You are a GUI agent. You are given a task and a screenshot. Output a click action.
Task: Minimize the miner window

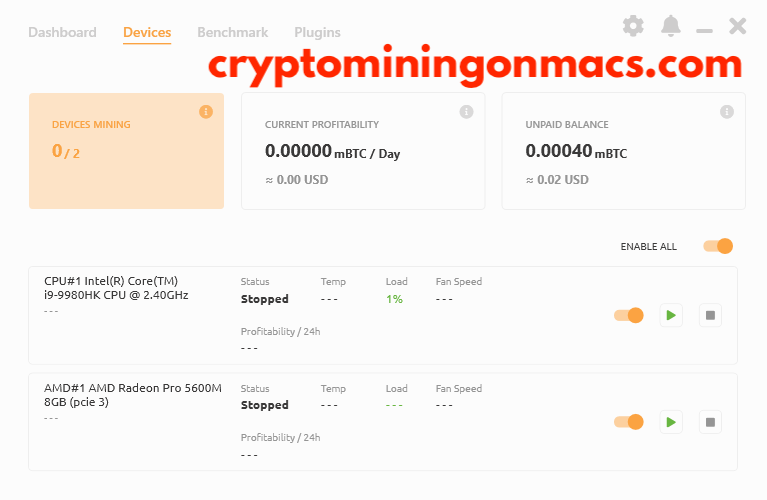pos(704,30)
